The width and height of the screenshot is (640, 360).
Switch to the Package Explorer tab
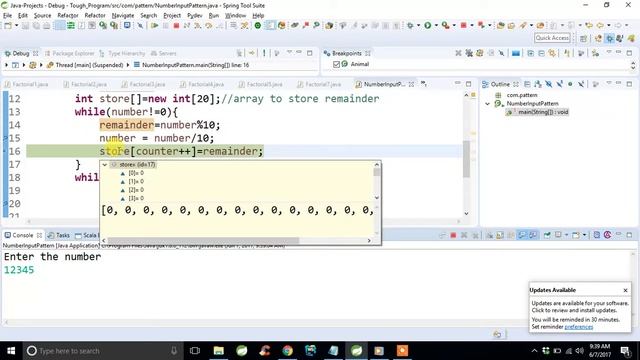point(69,53)
